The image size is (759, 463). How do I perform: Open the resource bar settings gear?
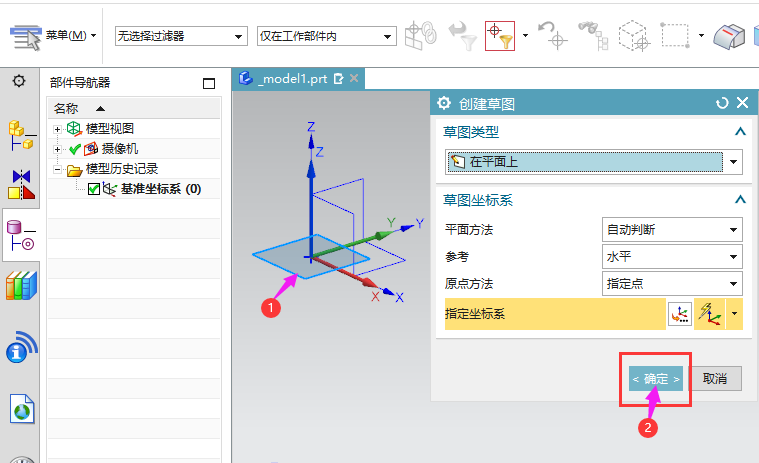click(19, 81)
